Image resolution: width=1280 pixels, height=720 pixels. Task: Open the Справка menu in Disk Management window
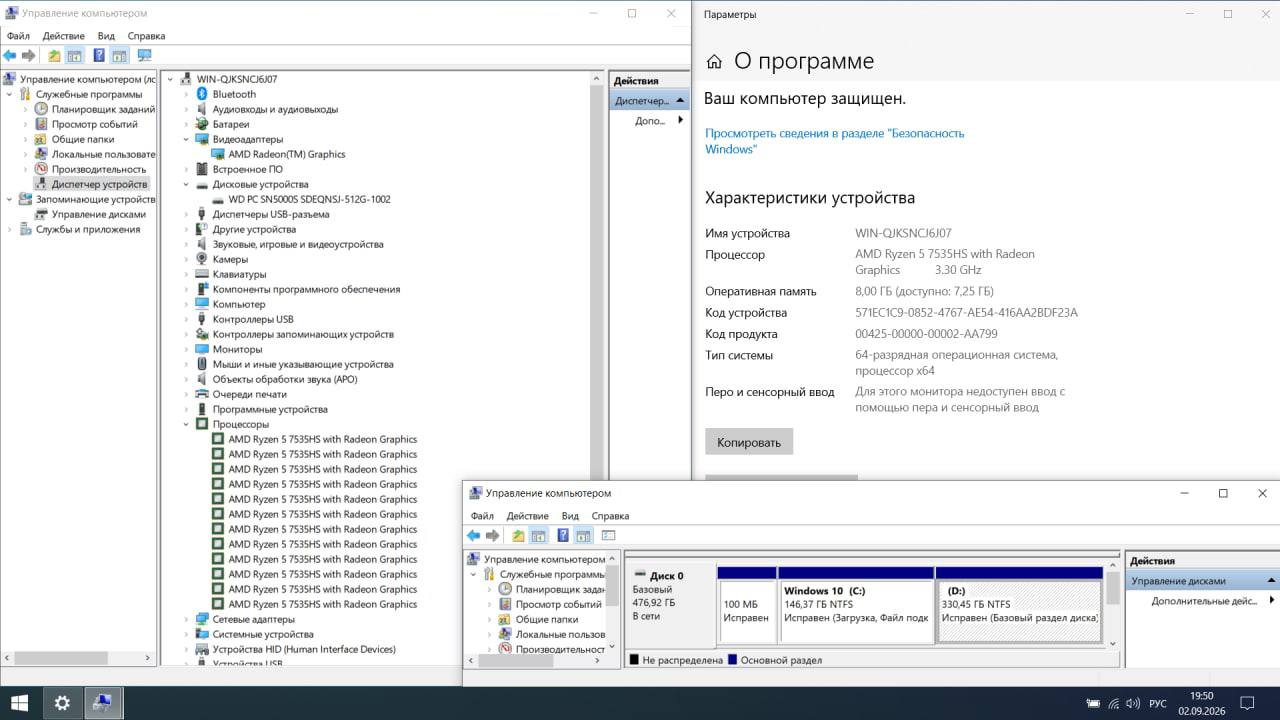(x=610, y=516)
